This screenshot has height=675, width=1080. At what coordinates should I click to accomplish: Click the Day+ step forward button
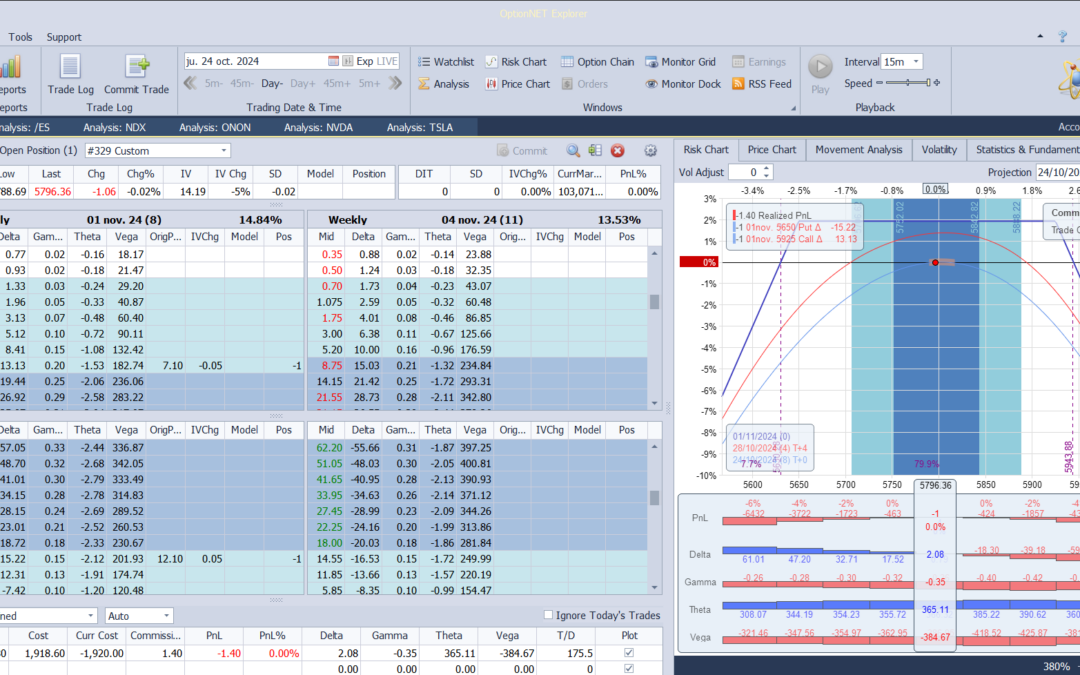[302, 83]
